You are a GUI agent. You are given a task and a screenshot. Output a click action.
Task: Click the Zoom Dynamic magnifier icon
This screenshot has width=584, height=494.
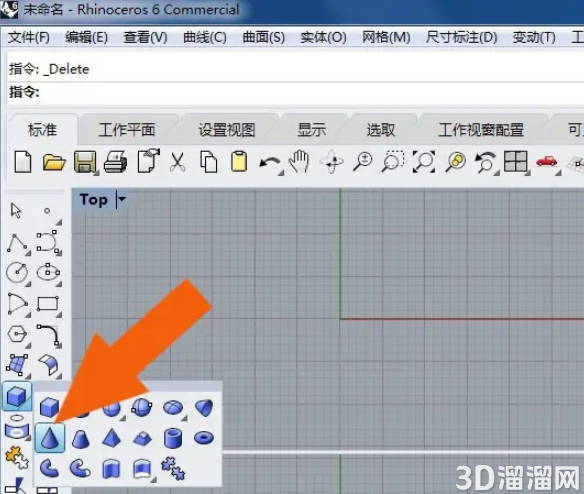click(362, 162)
